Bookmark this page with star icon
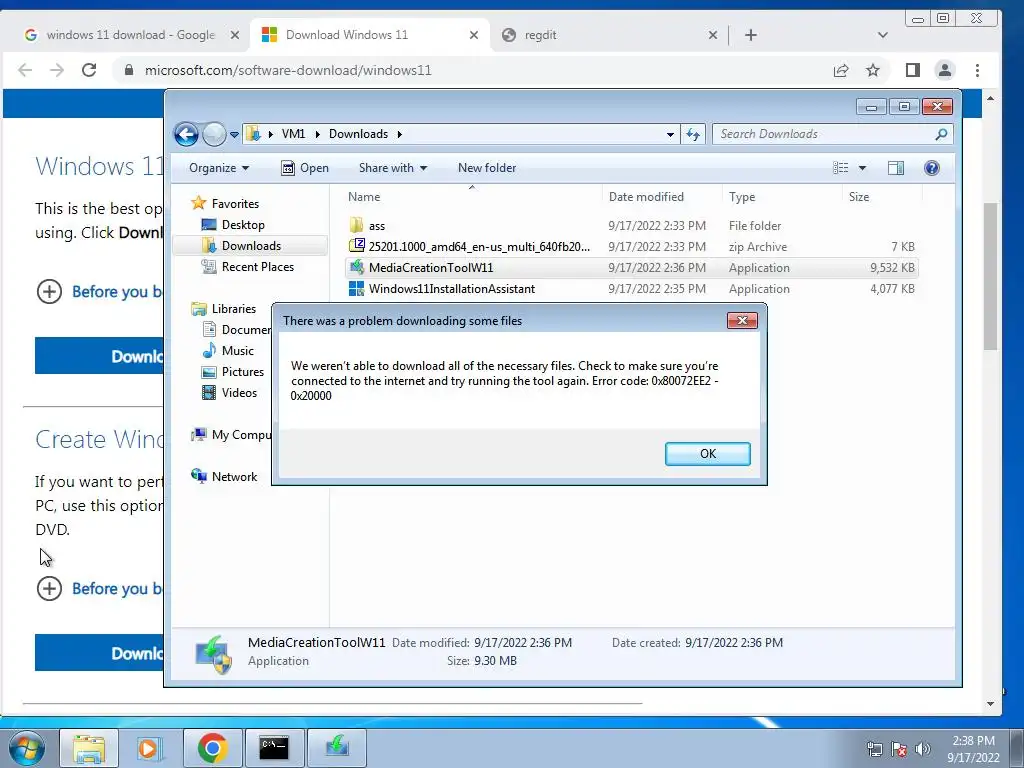Screen dimensions: 1024x768 point(872,71)
